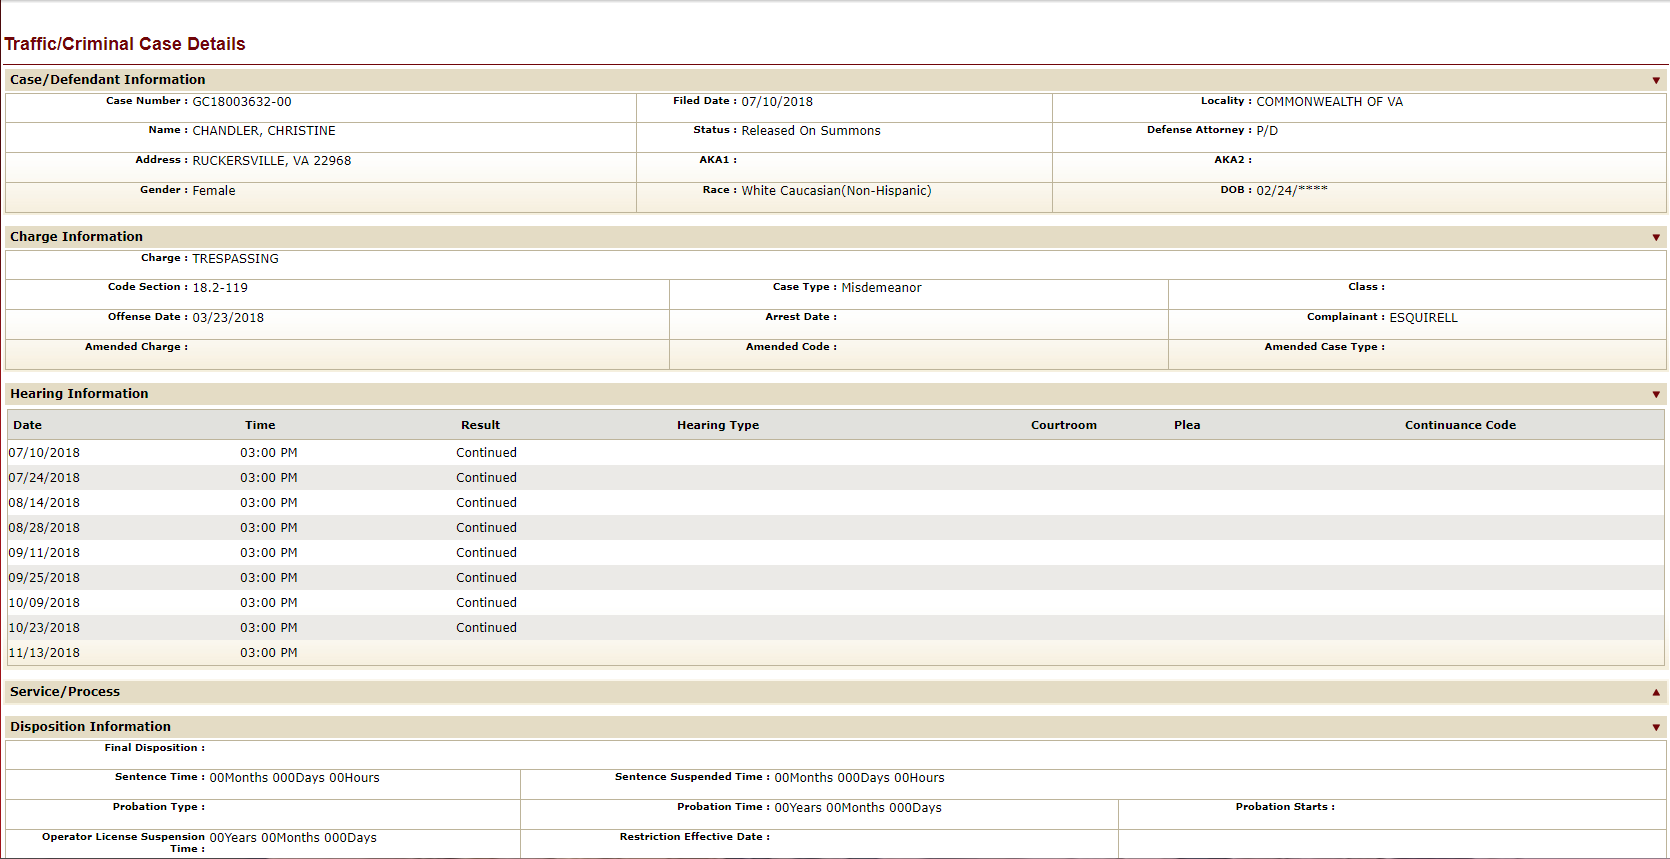Screen dimensions: 1670x859
Task: Click Sentence Suspended Time value
Action: [x=859, y=778]
